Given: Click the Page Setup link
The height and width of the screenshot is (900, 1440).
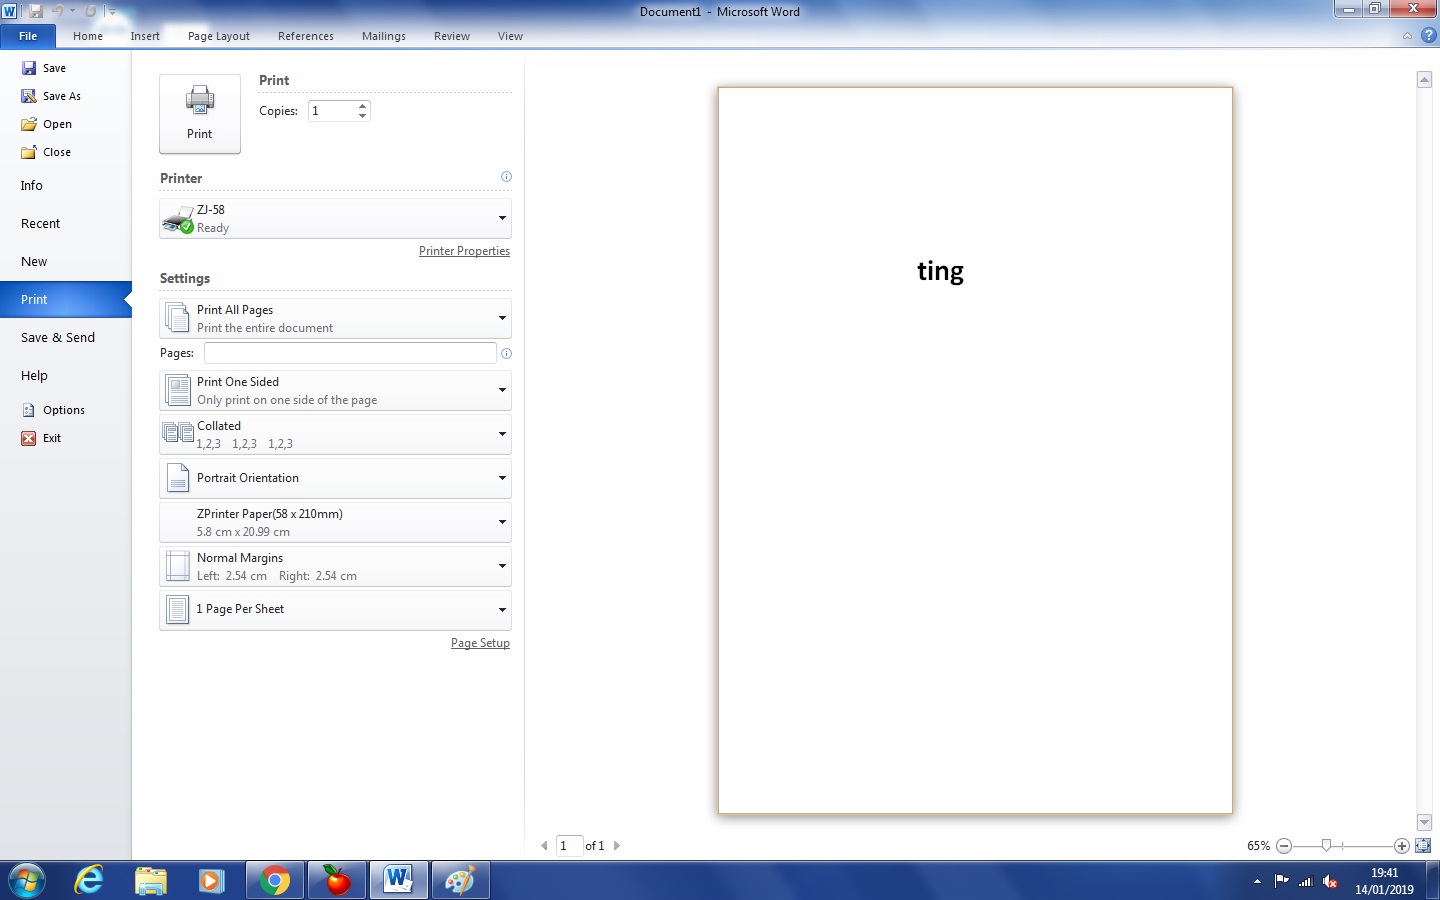Looking at the screenshot, I should click(480, 643).
